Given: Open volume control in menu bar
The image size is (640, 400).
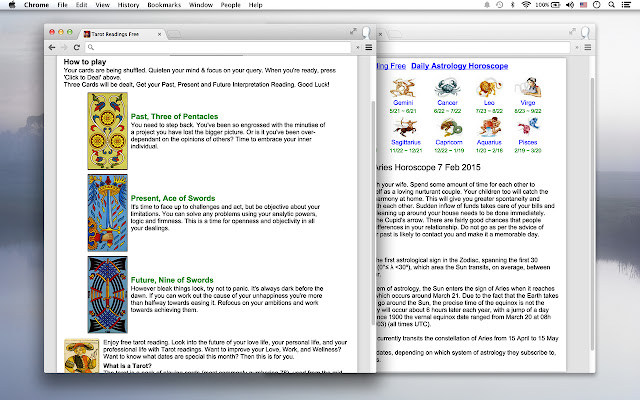Looking at the screenshot, I should pyautogui.click(x=570, y=5).
